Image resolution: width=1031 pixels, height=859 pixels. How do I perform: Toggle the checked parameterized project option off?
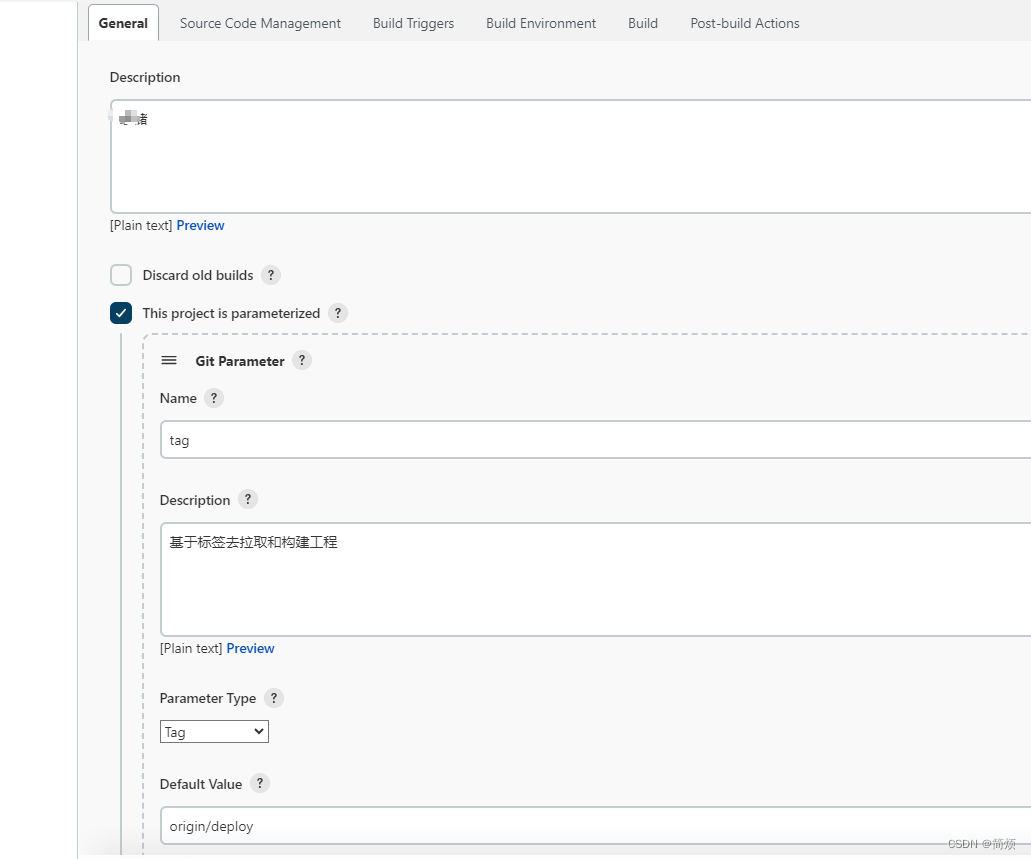click(121, 313)
